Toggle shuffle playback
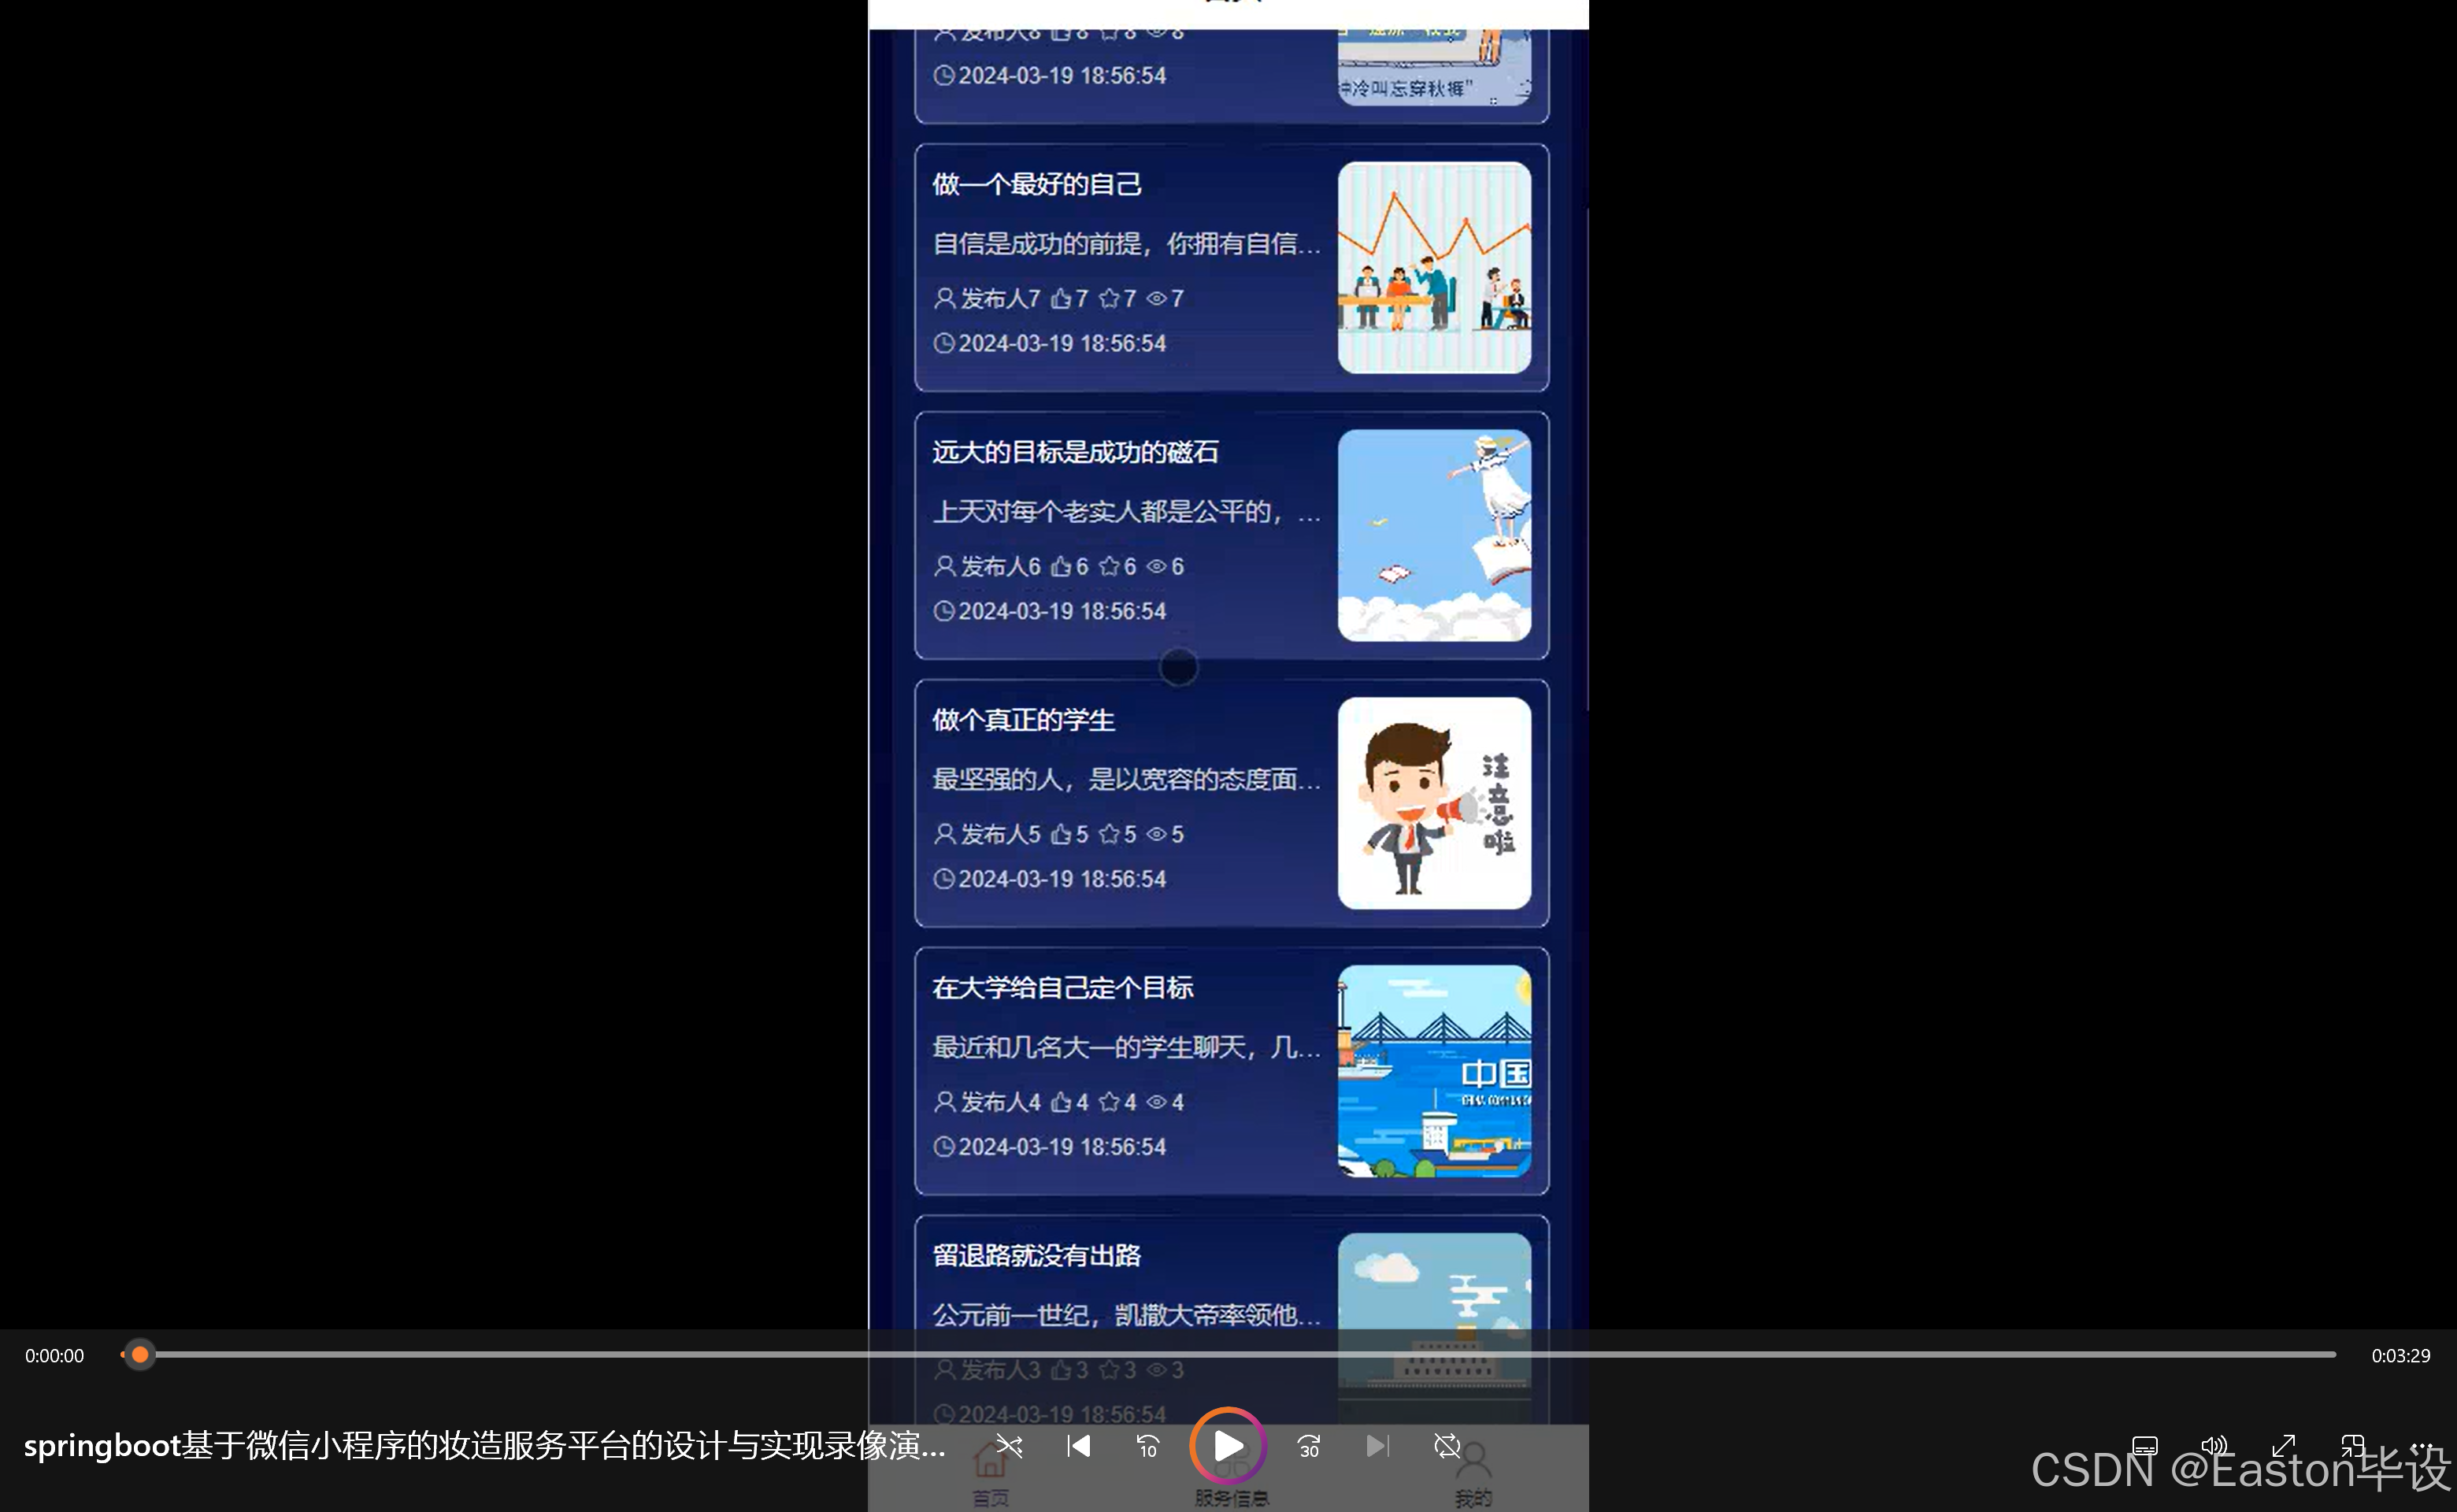 pos(1009,1446)
